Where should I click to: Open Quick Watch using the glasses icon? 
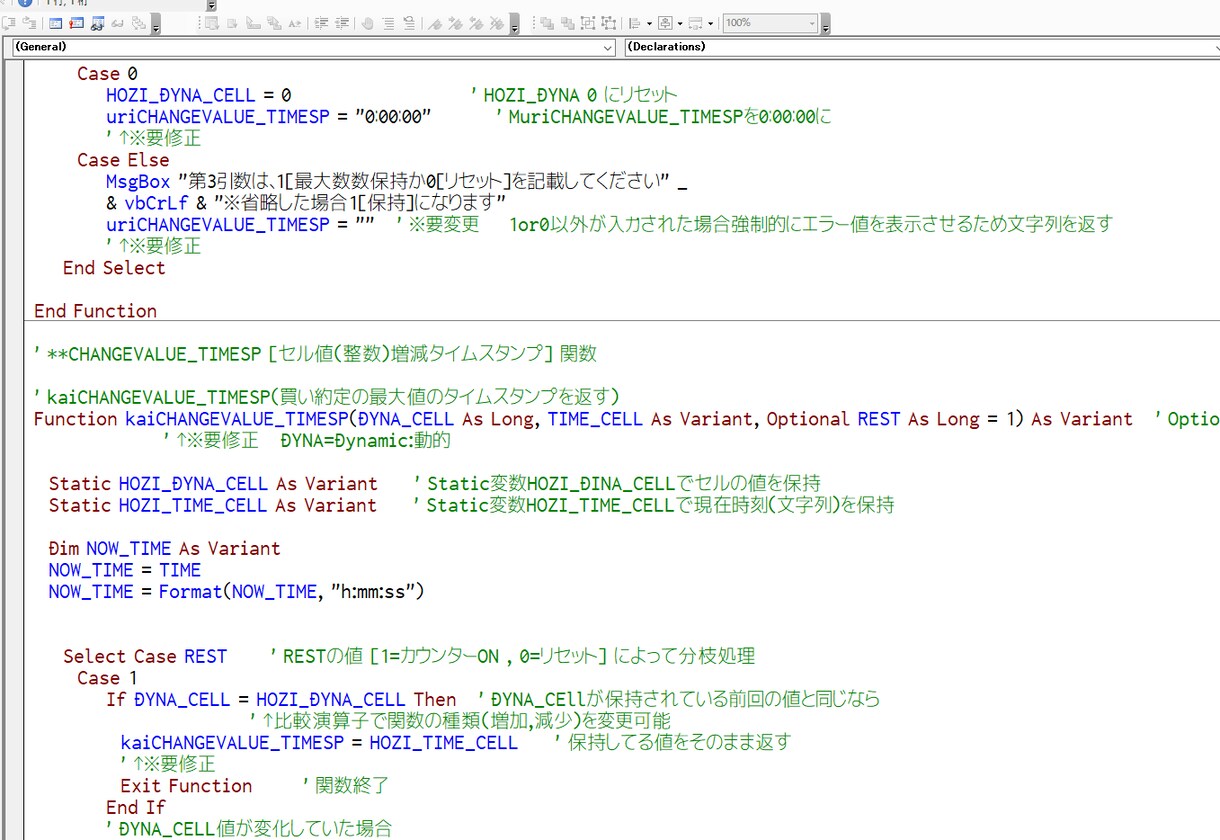[117, 22]
